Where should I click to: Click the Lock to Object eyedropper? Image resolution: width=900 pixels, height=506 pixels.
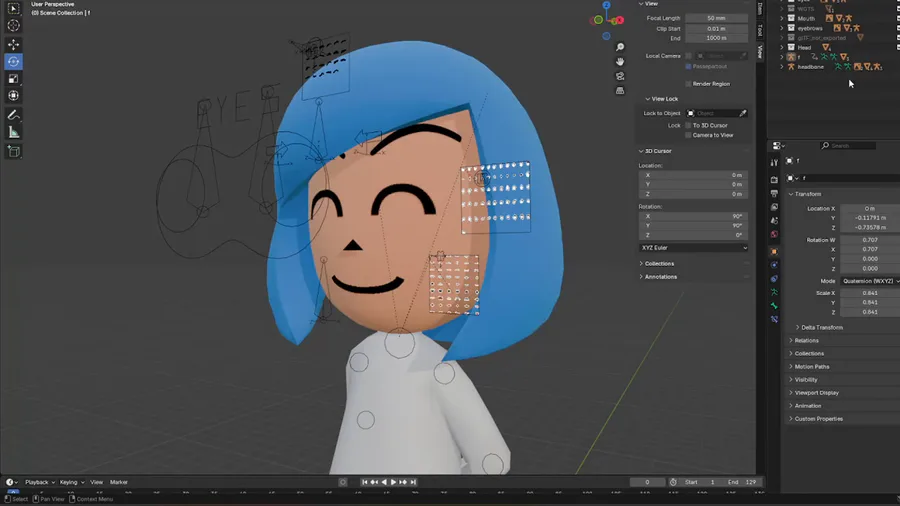(743, 114)
